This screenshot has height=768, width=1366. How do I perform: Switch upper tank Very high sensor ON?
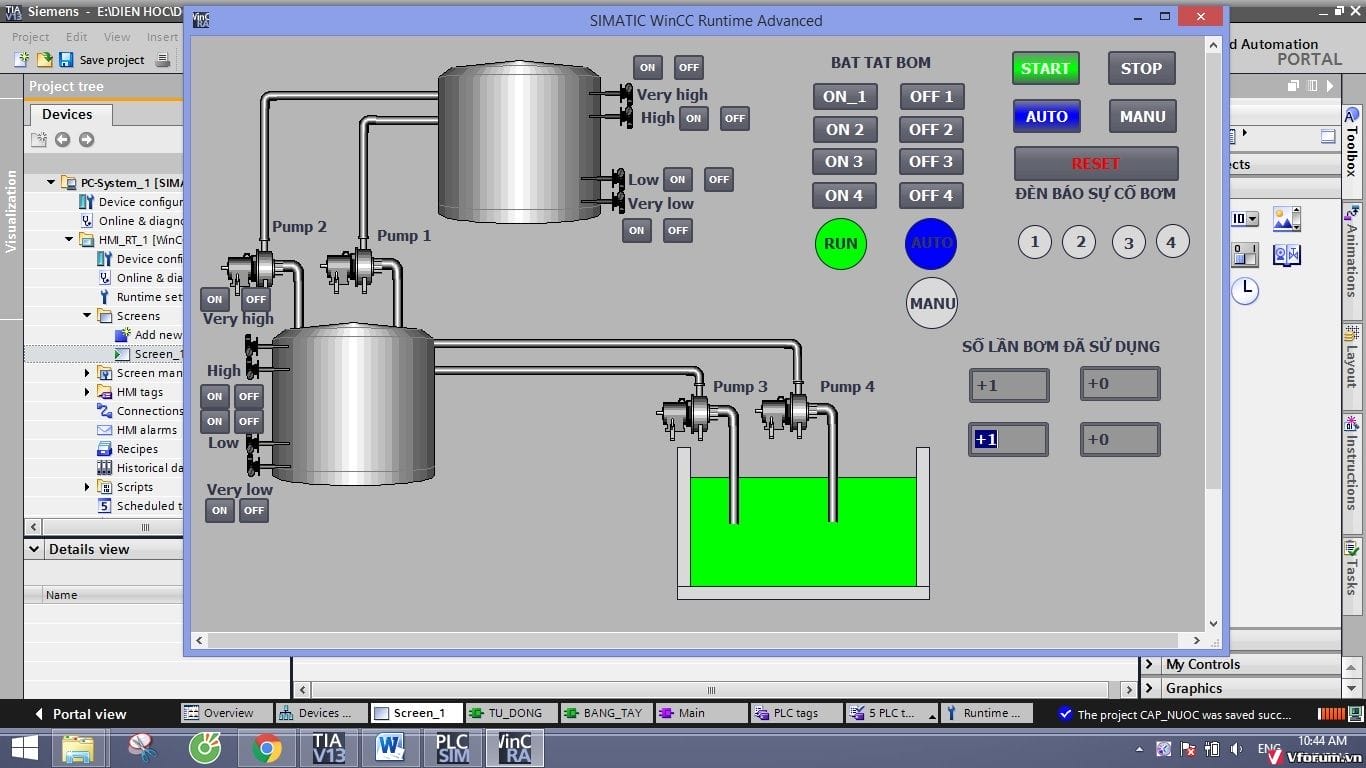tap(648, 68)
